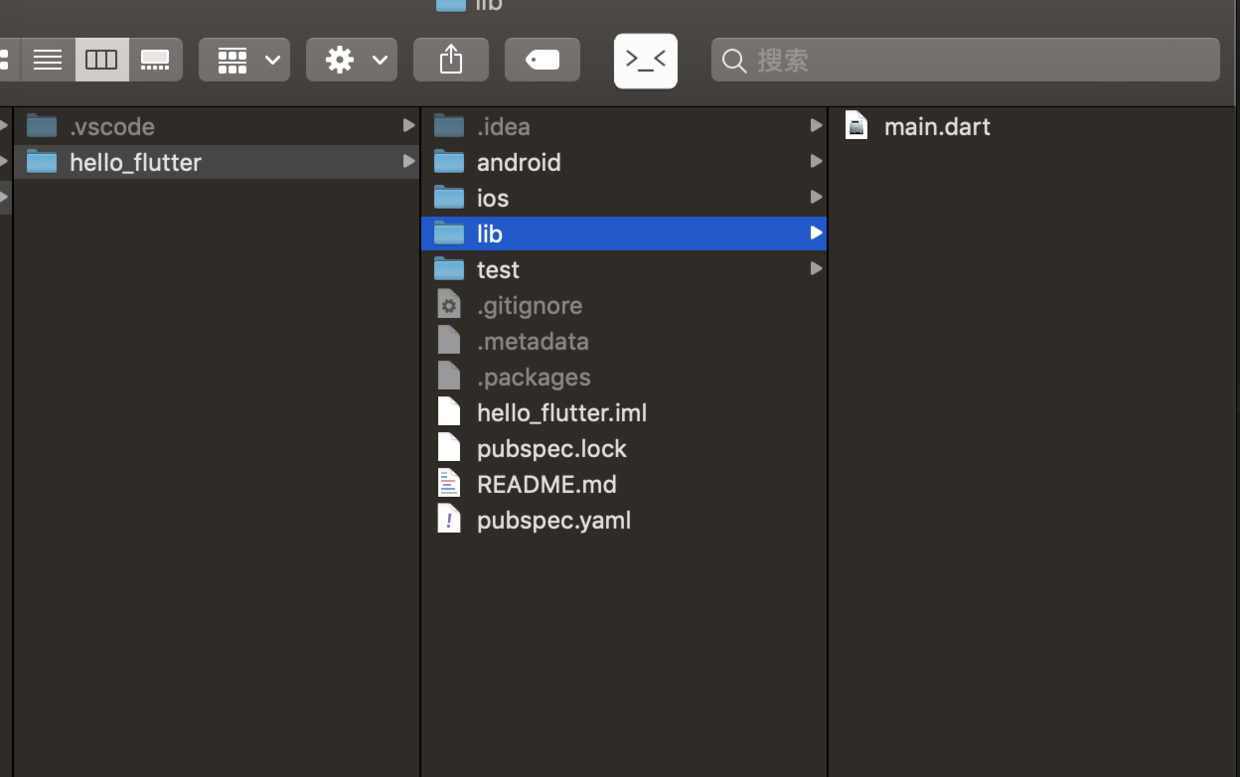Click the test folder icon
This screenshot has width=1240, height=777.
pos(449,269)
